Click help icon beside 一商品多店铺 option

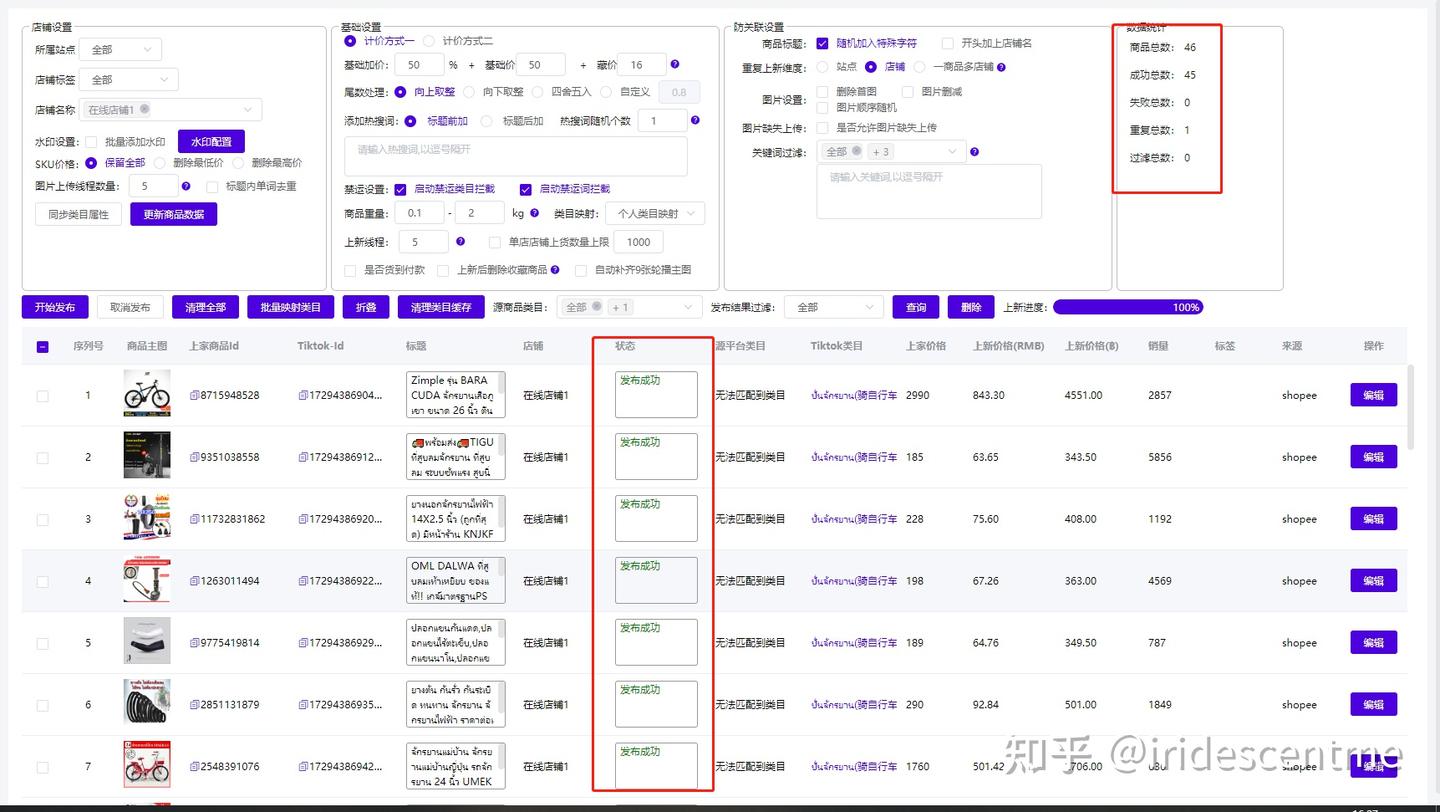1001,68
